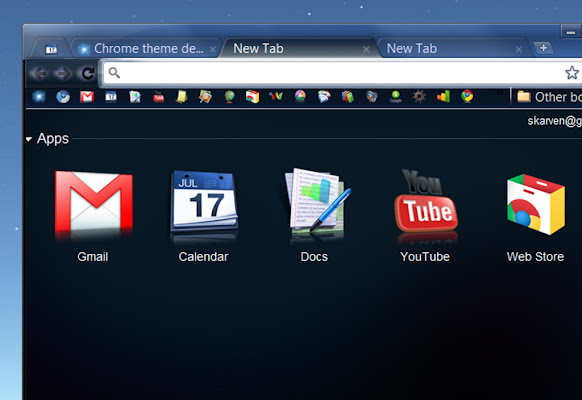Screen dimensions: 582x400
Task: Open the Chrome logo bookmark icon
Action: pos(467,96)
